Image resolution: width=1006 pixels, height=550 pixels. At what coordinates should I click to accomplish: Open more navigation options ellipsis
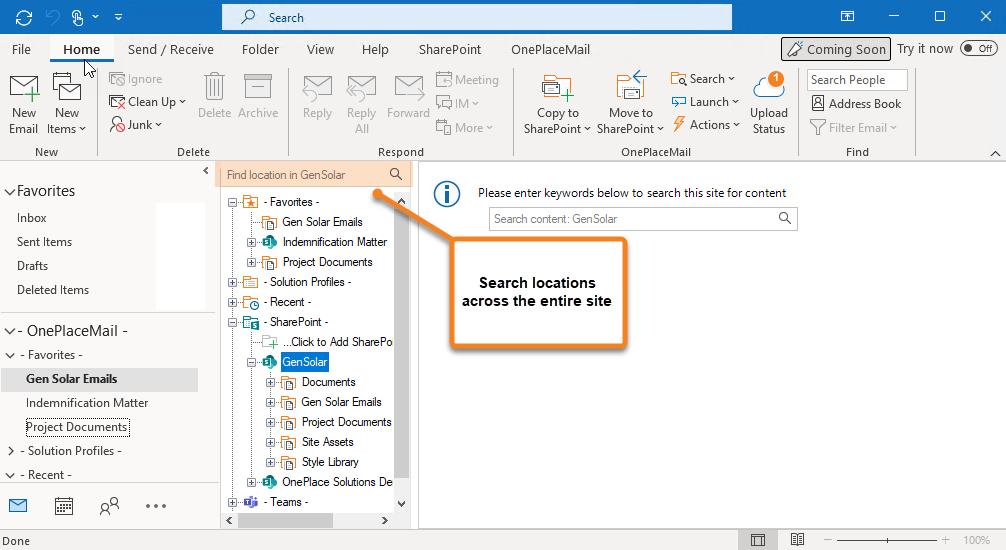[x=155, y=506]
